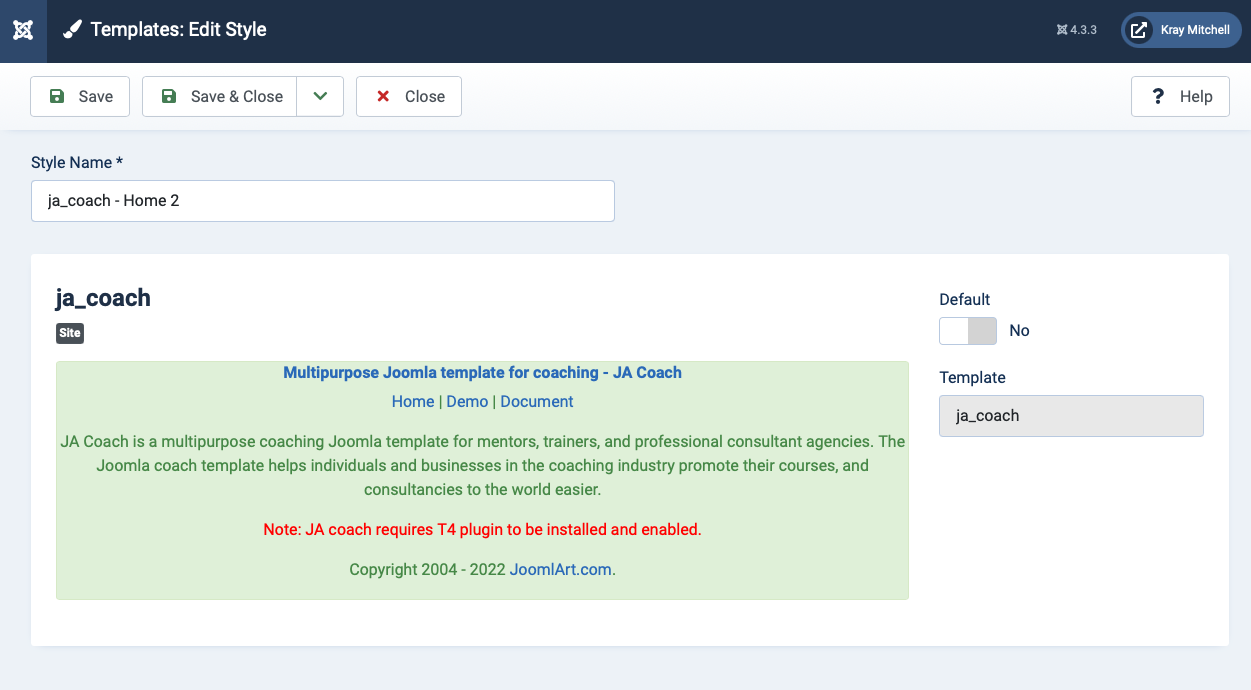1251x690 pixels.
Task: Click the Joomla 4.3.3 version indicator
Action: click(x=1077, y=30)
